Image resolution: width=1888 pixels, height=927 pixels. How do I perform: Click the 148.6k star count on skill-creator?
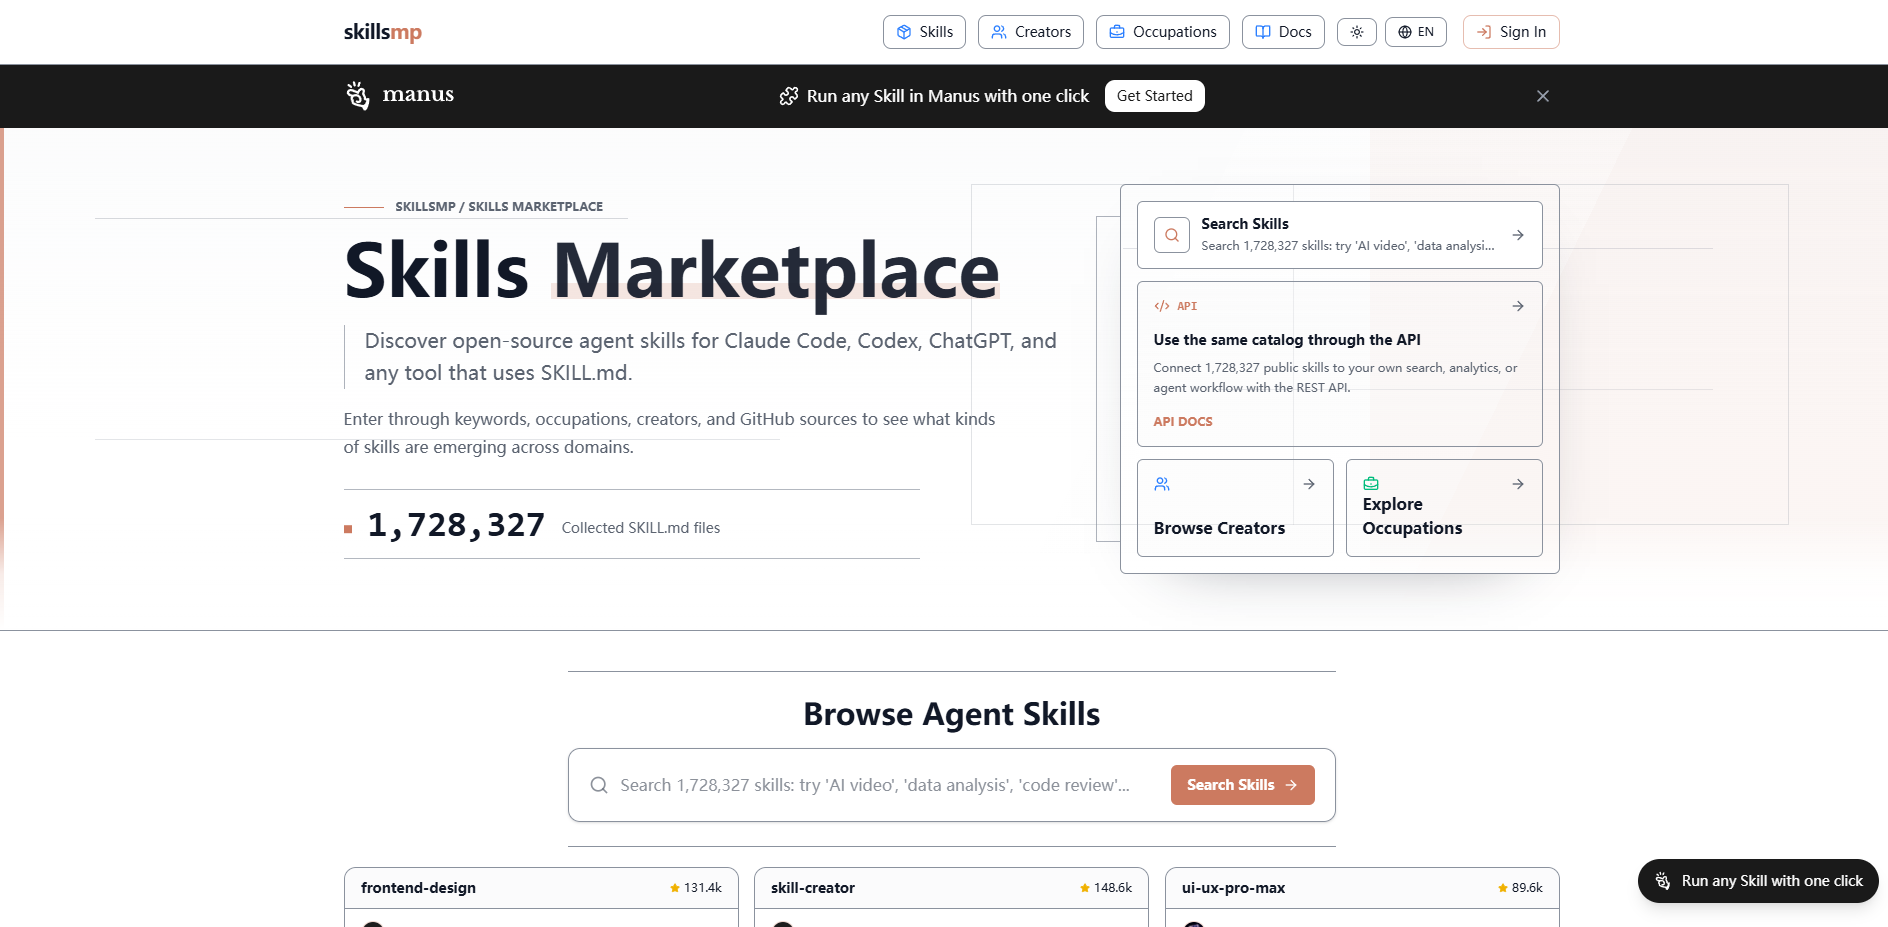[x=1106, y=888]
